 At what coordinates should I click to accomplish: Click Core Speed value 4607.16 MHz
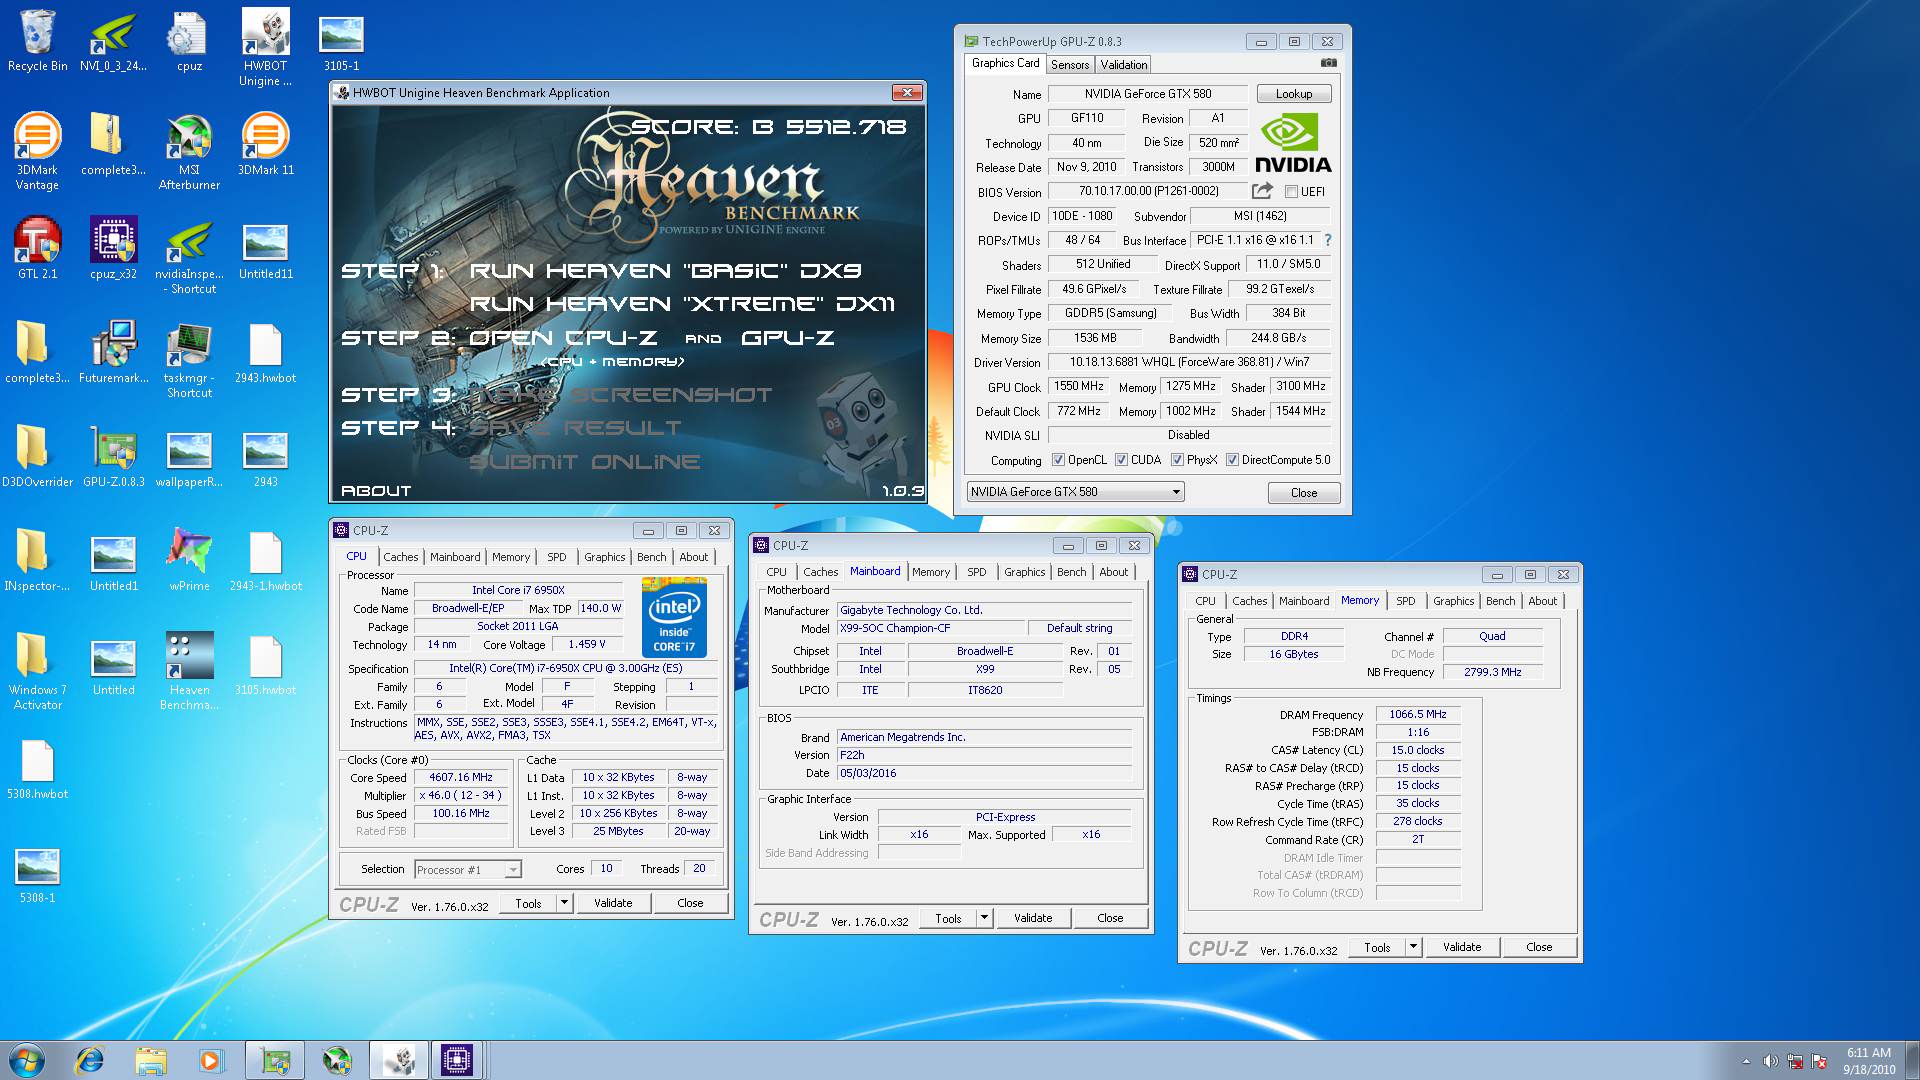click(461, 777)
